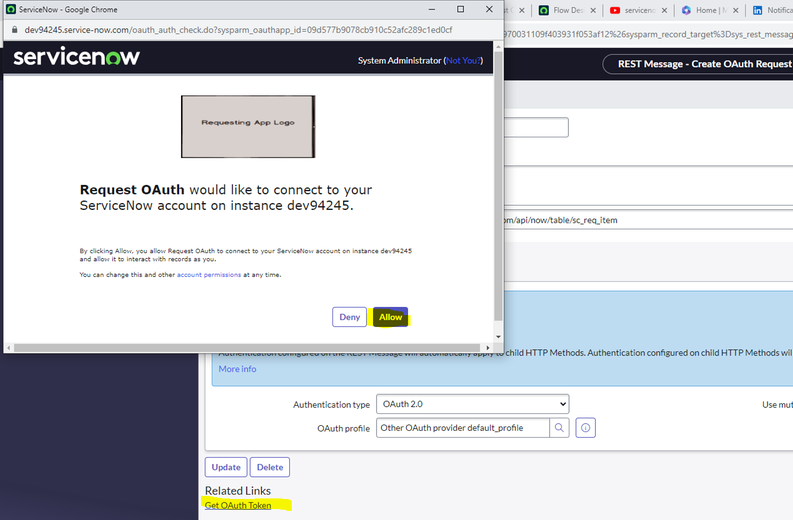Close the YouTube servicenow browser tab

665,10
